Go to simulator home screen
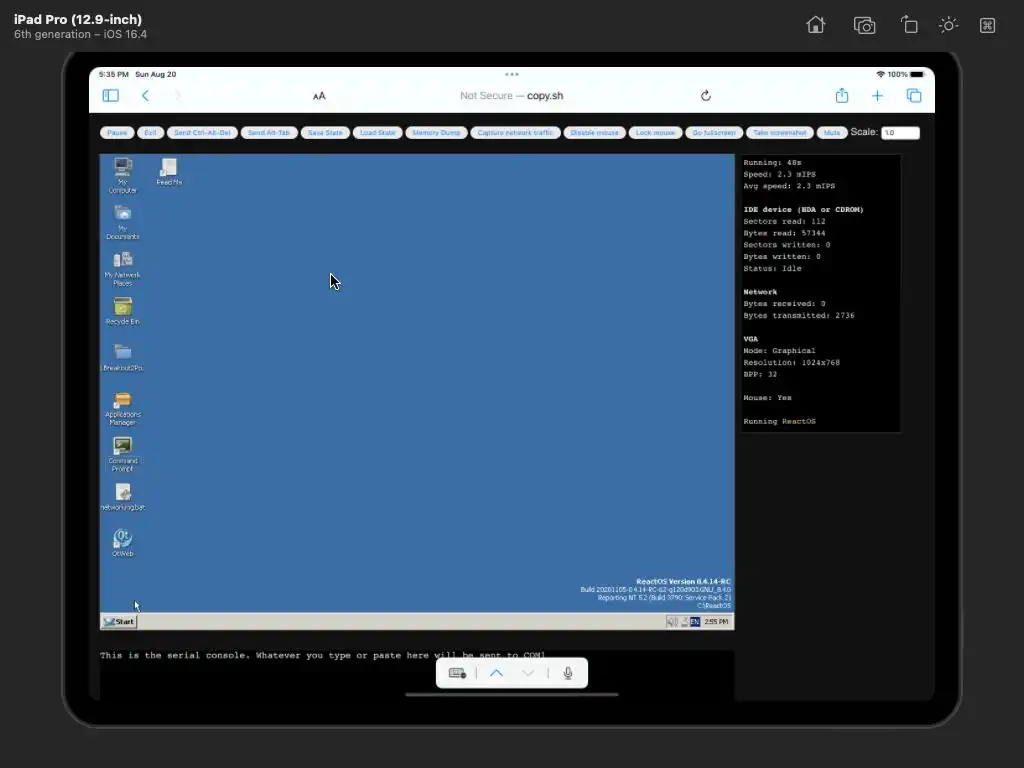Viewport: 1024px width, 768px height. pos(816,25)
